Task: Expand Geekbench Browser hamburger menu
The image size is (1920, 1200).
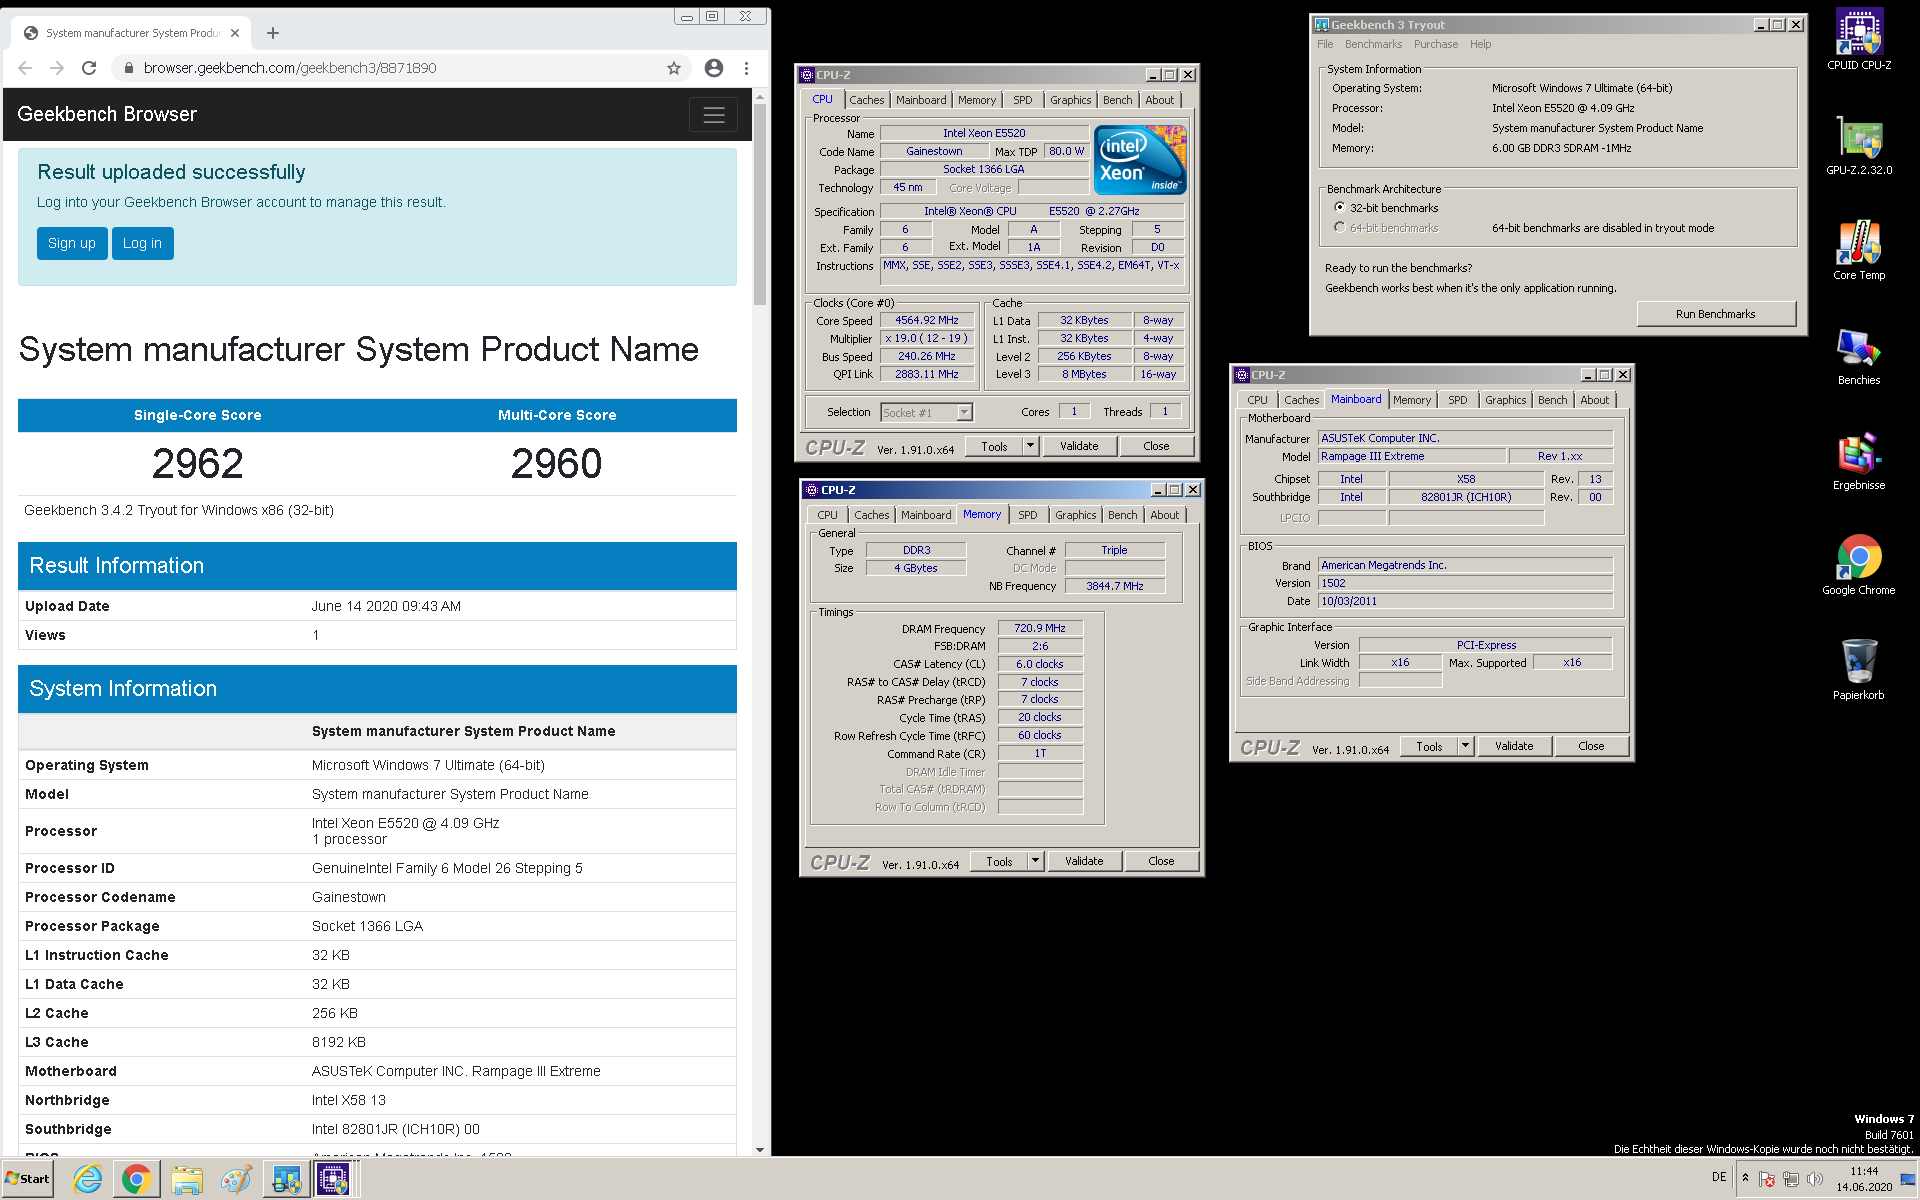Action: tap(714, 115)
